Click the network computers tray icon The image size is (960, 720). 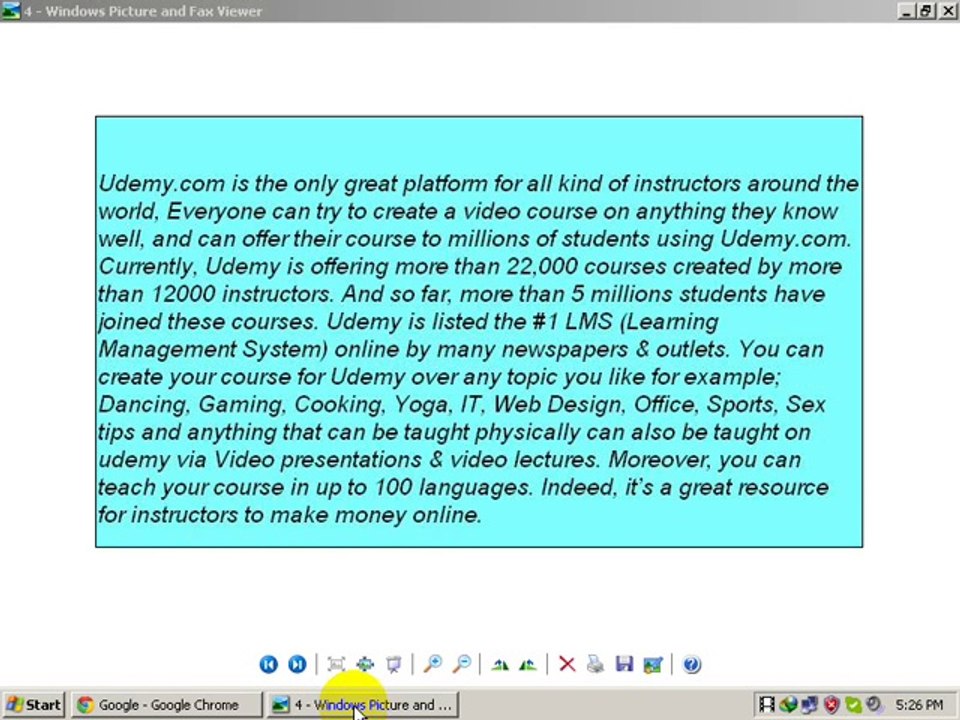(809, 705)
